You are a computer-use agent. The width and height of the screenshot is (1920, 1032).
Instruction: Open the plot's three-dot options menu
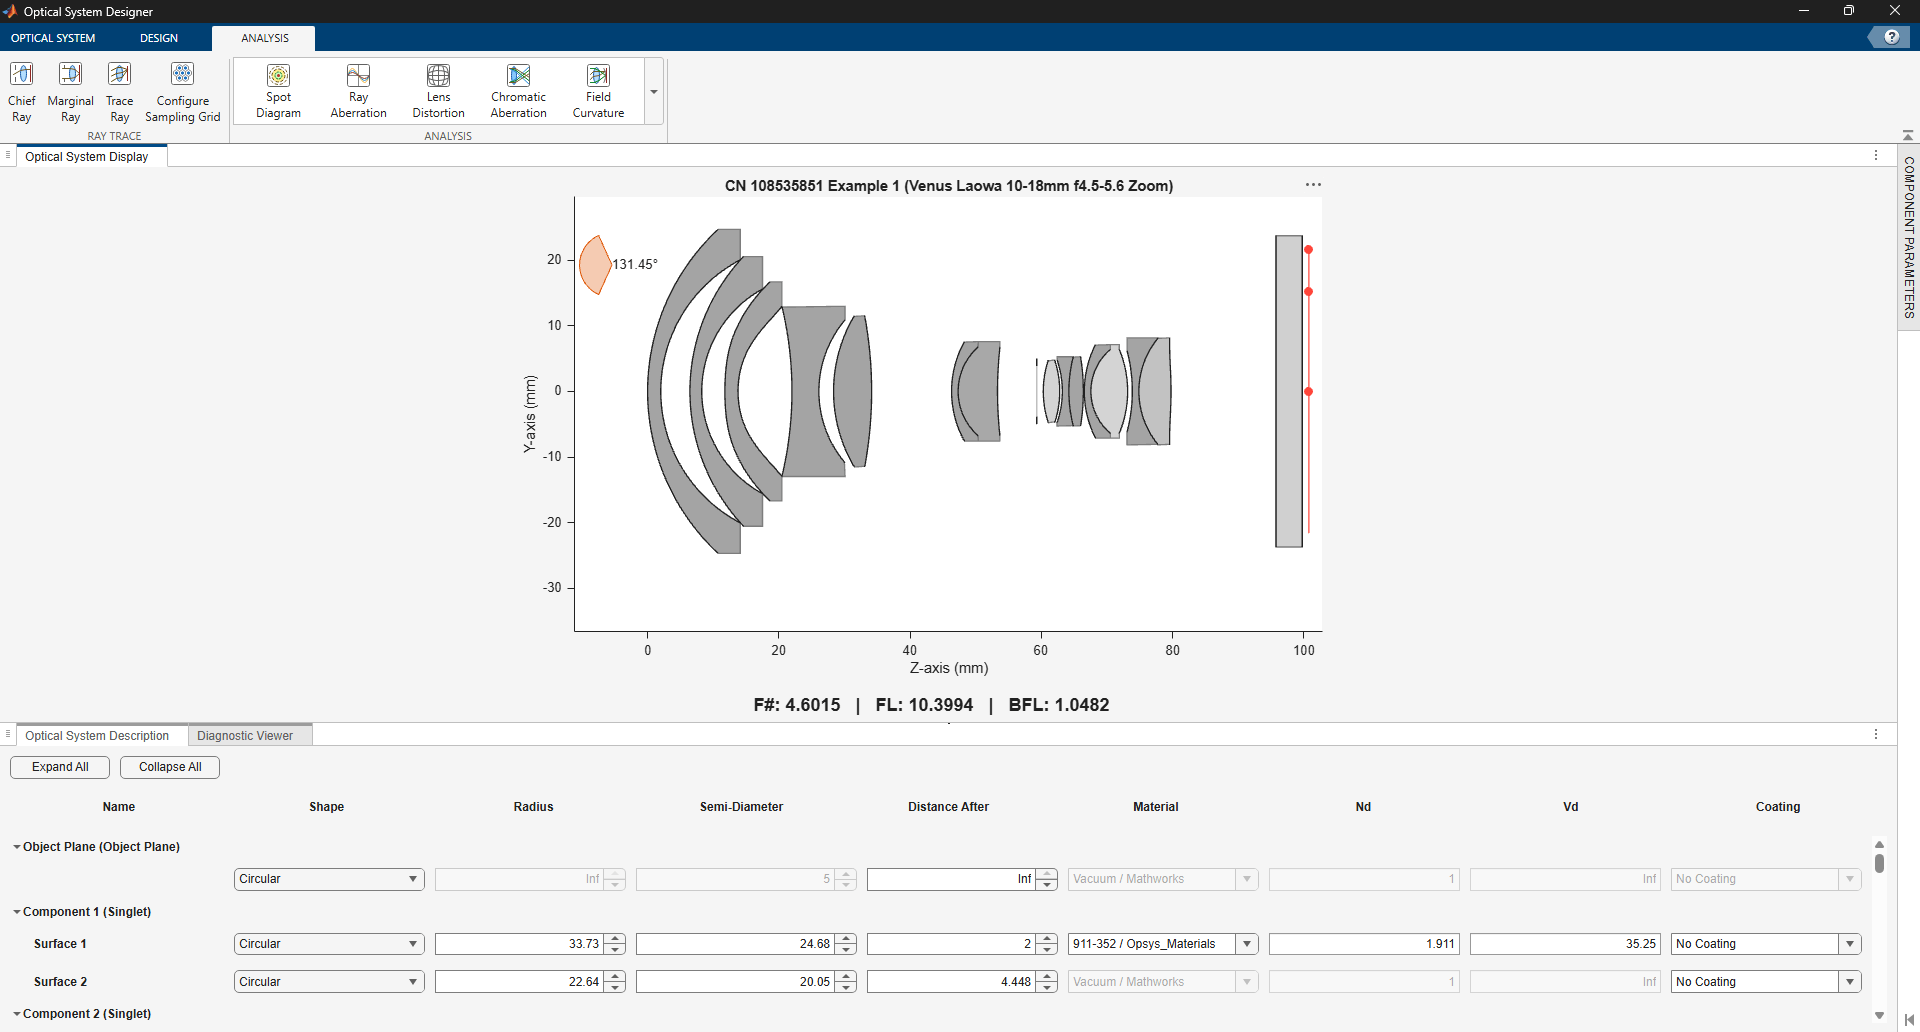pos(1313,185)
